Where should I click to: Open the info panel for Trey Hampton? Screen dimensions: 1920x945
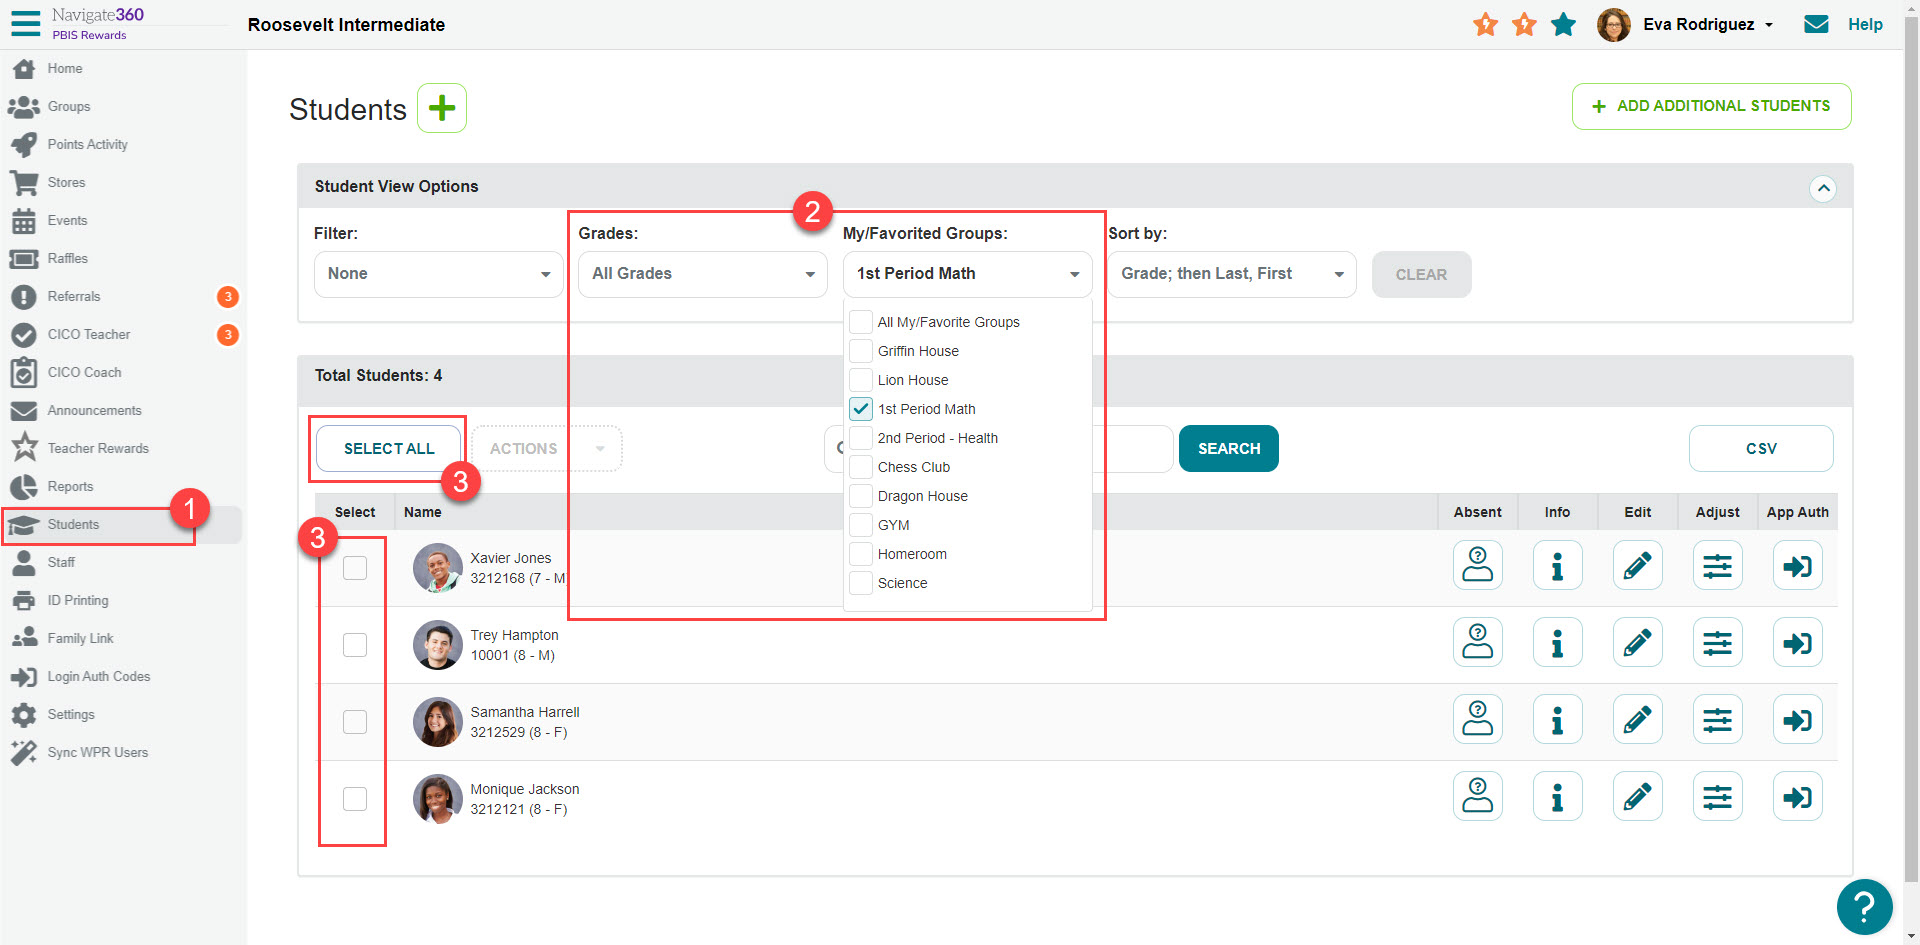1557,642
